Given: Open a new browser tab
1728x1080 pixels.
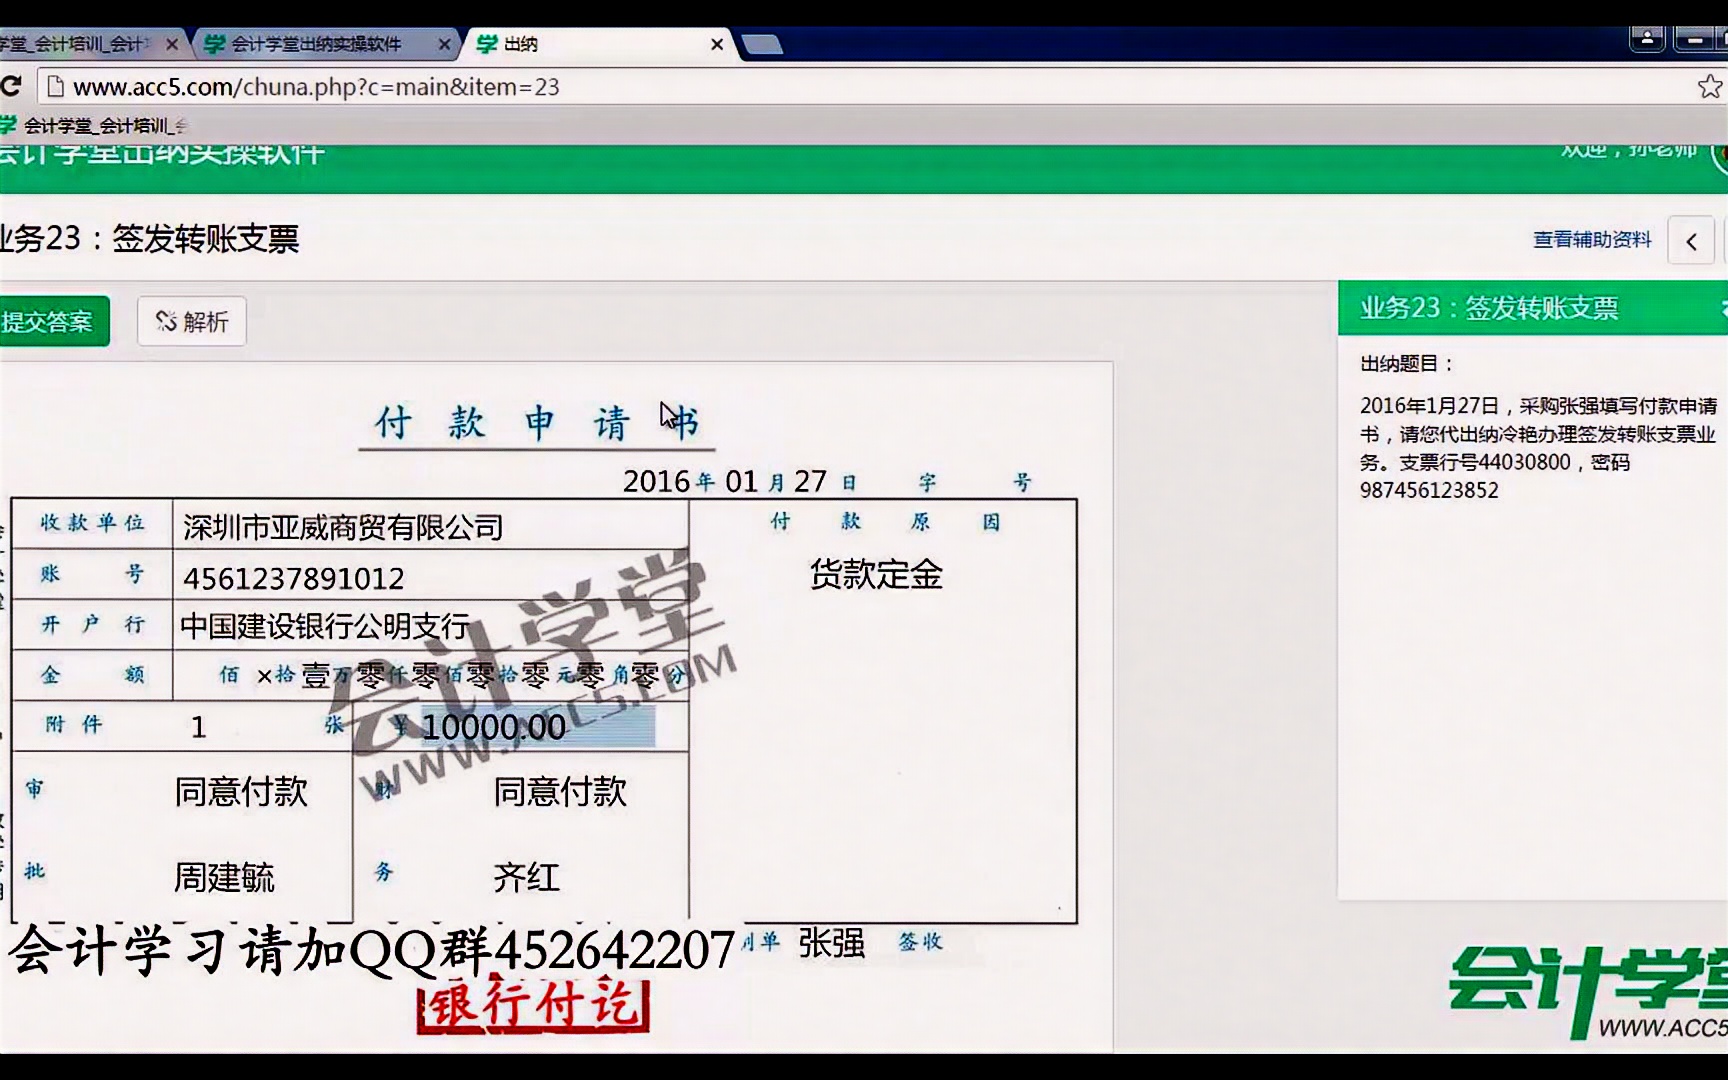Looking at the screenshot, I should point(762,45).
